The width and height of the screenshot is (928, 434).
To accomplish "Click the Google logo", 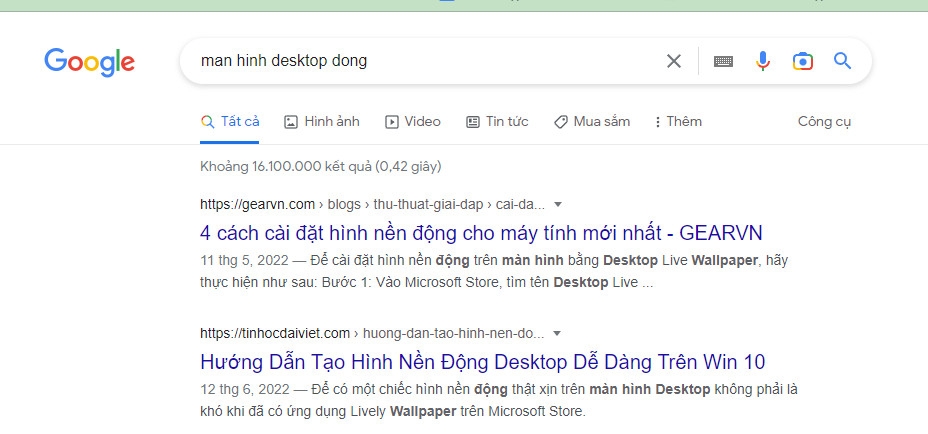I will click(89, 62).
